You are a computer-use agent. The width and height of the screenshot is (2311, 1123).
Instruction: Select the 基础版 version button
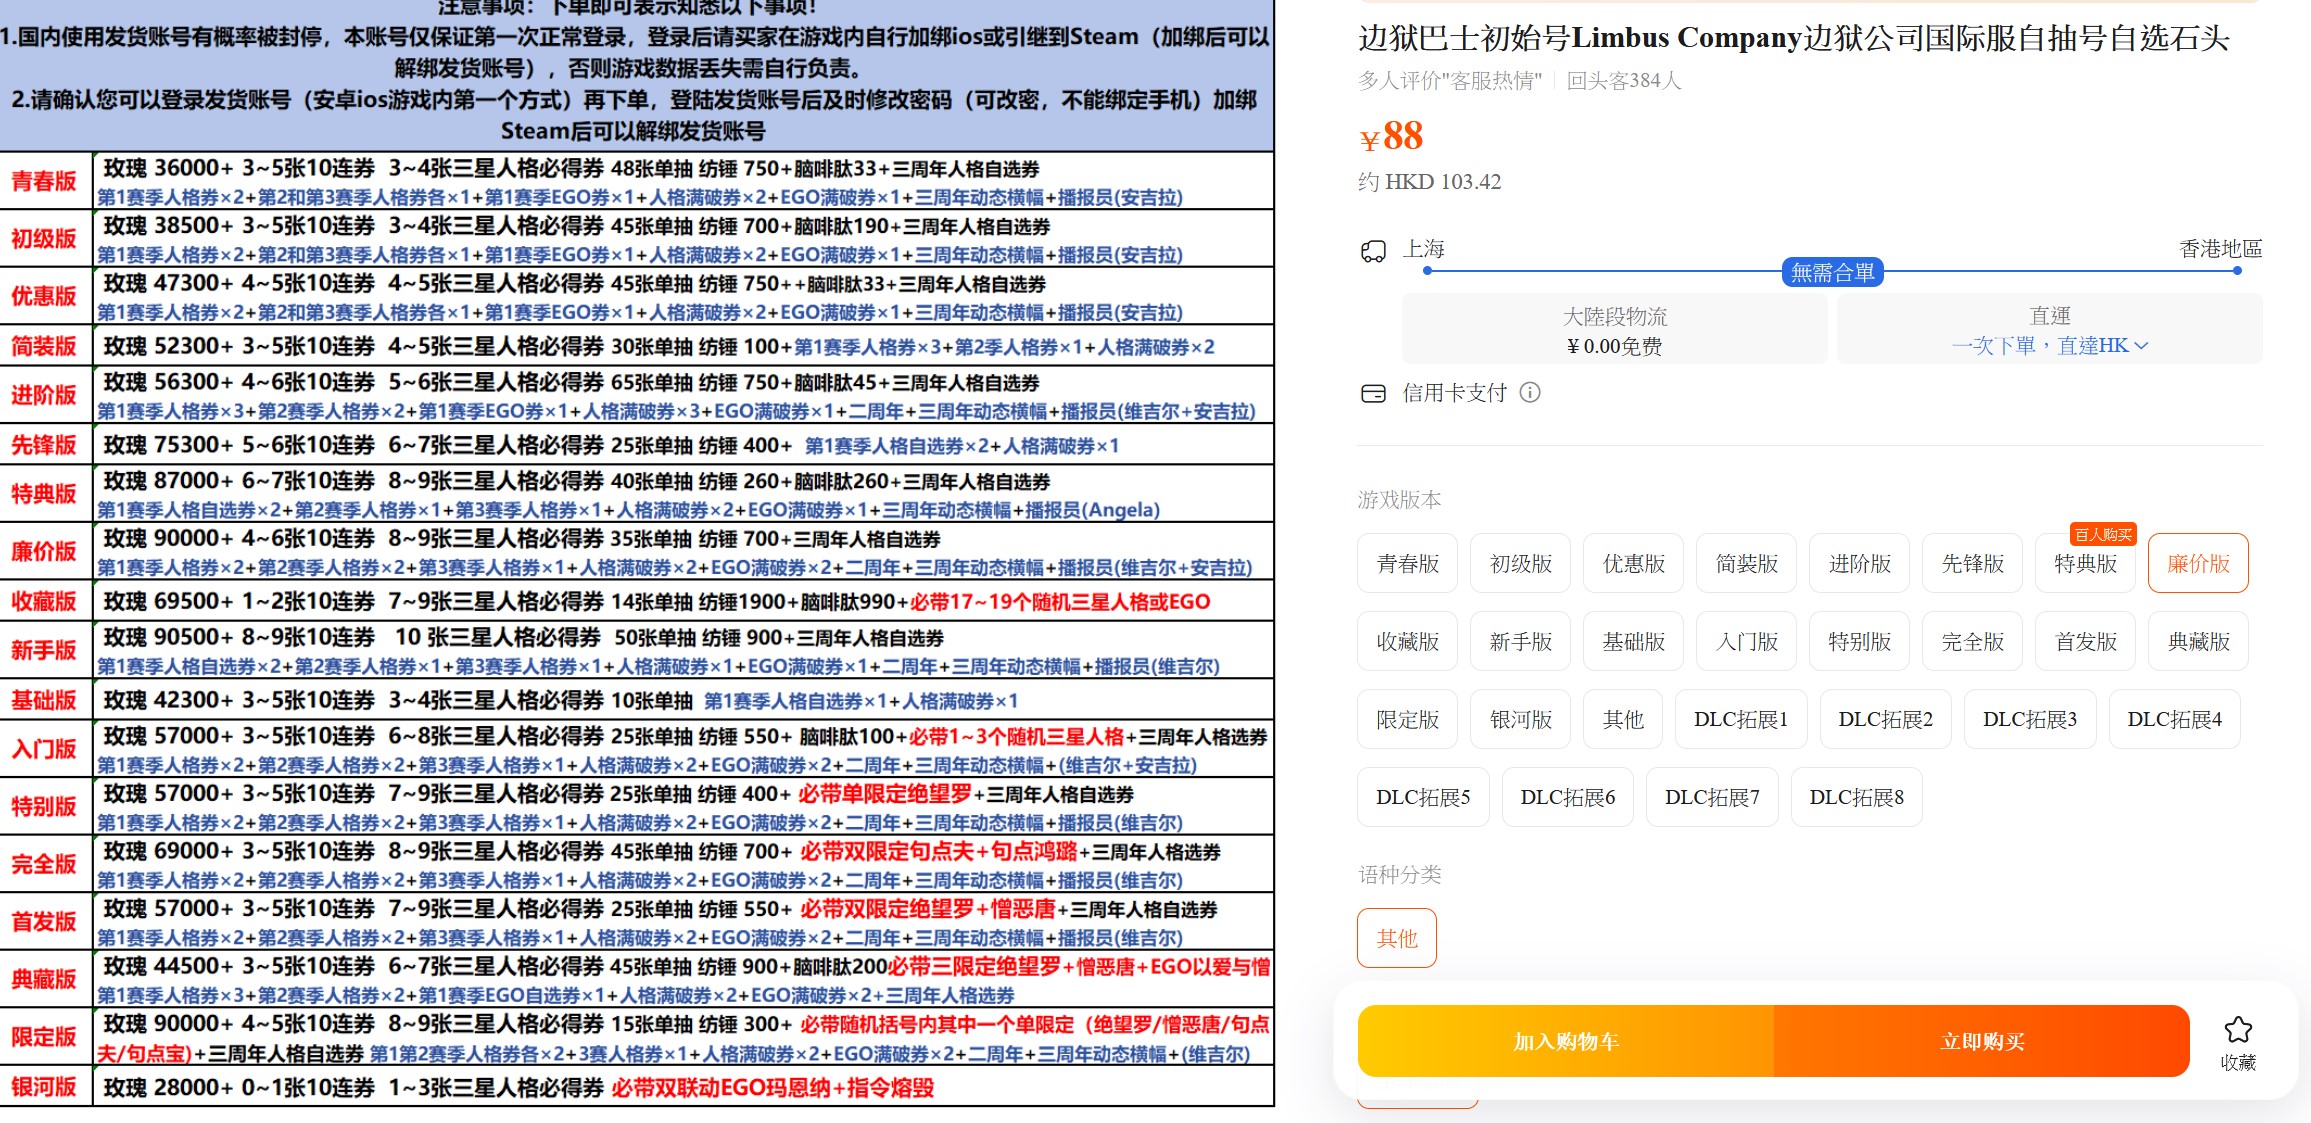1634,642
